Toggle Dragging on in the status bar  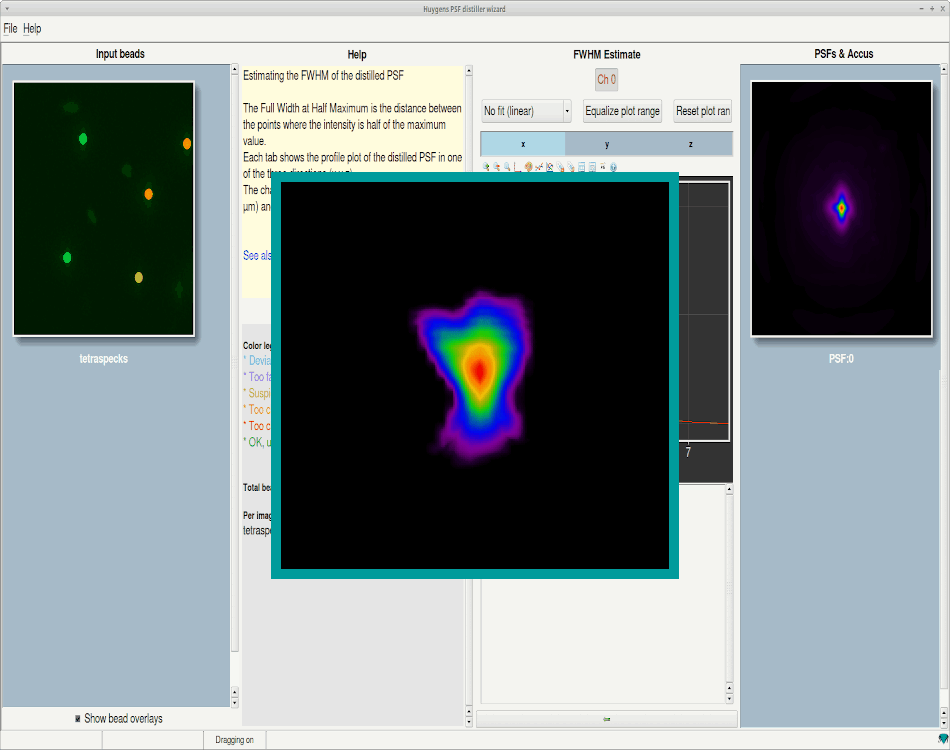pyautogui.click(x=234, y=740)
